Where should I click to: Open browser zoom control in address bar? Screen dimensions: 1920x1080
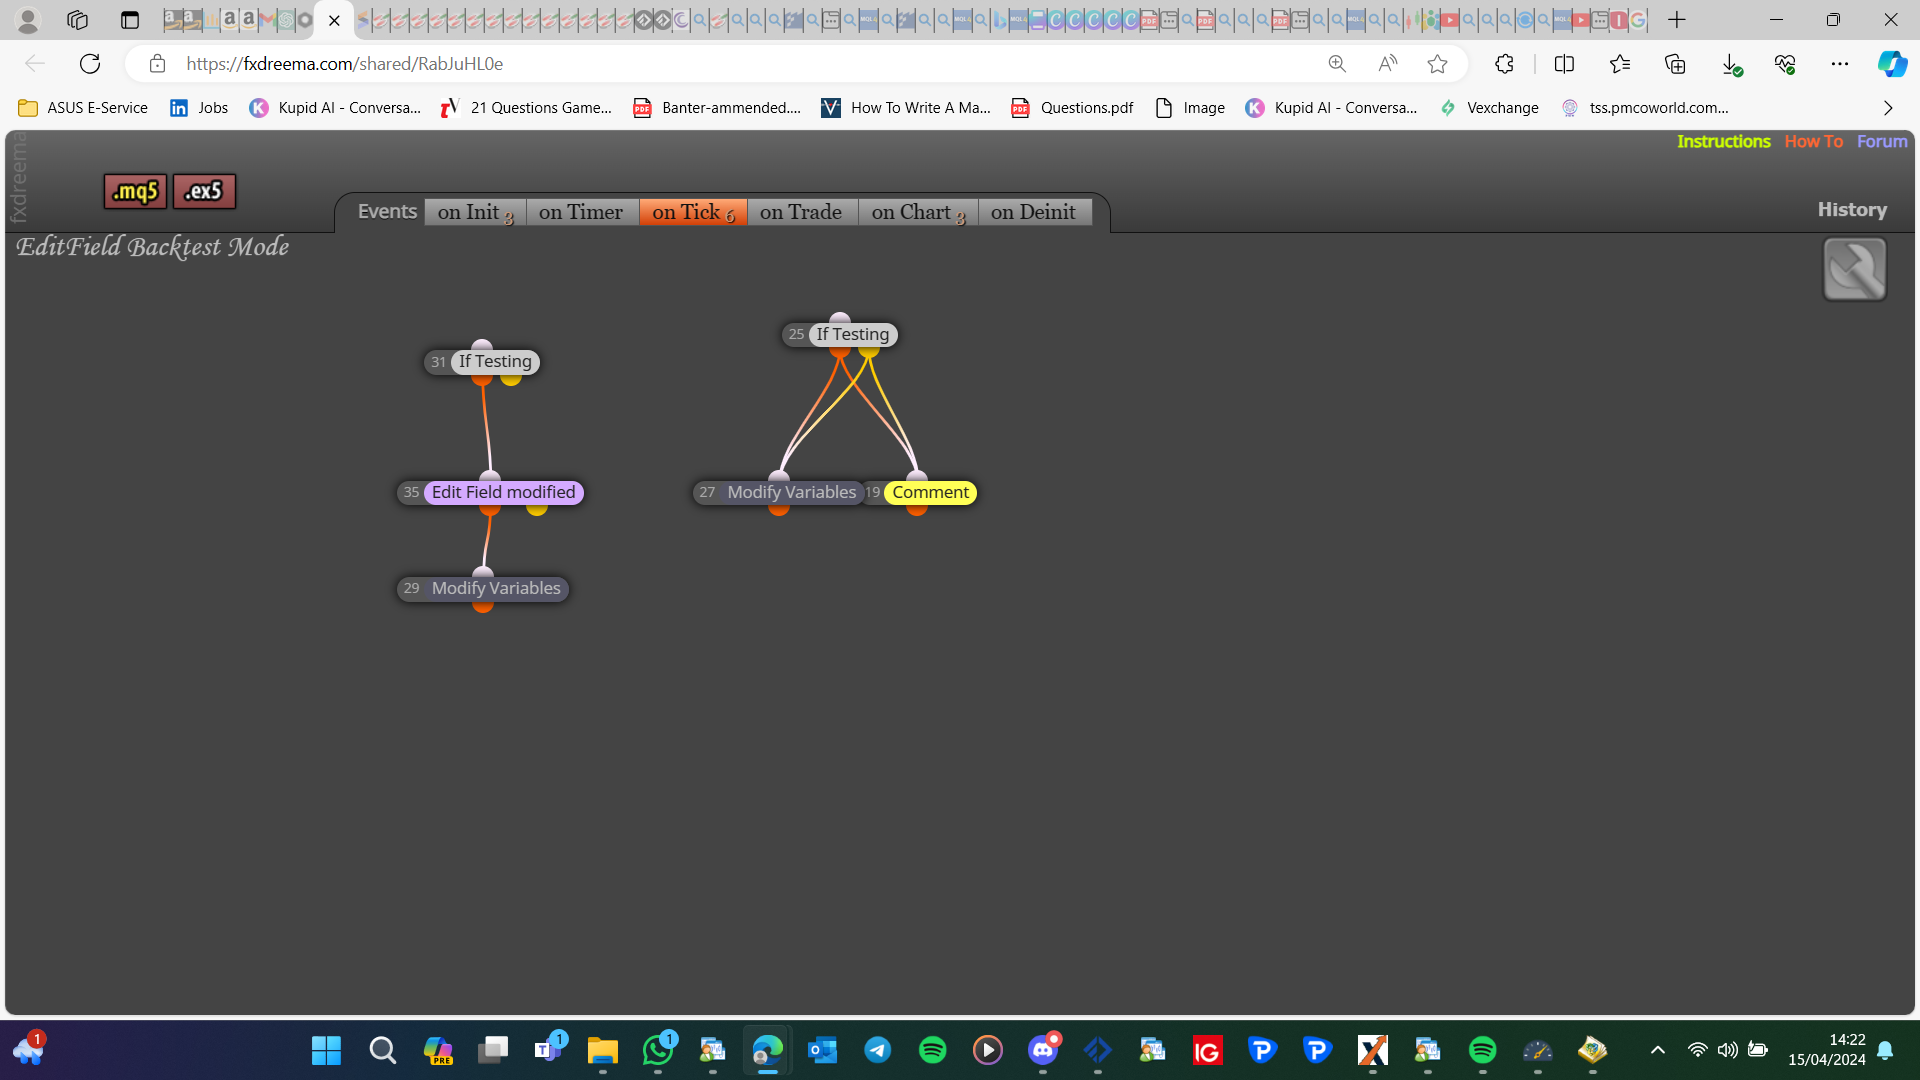coord(1337,64)
